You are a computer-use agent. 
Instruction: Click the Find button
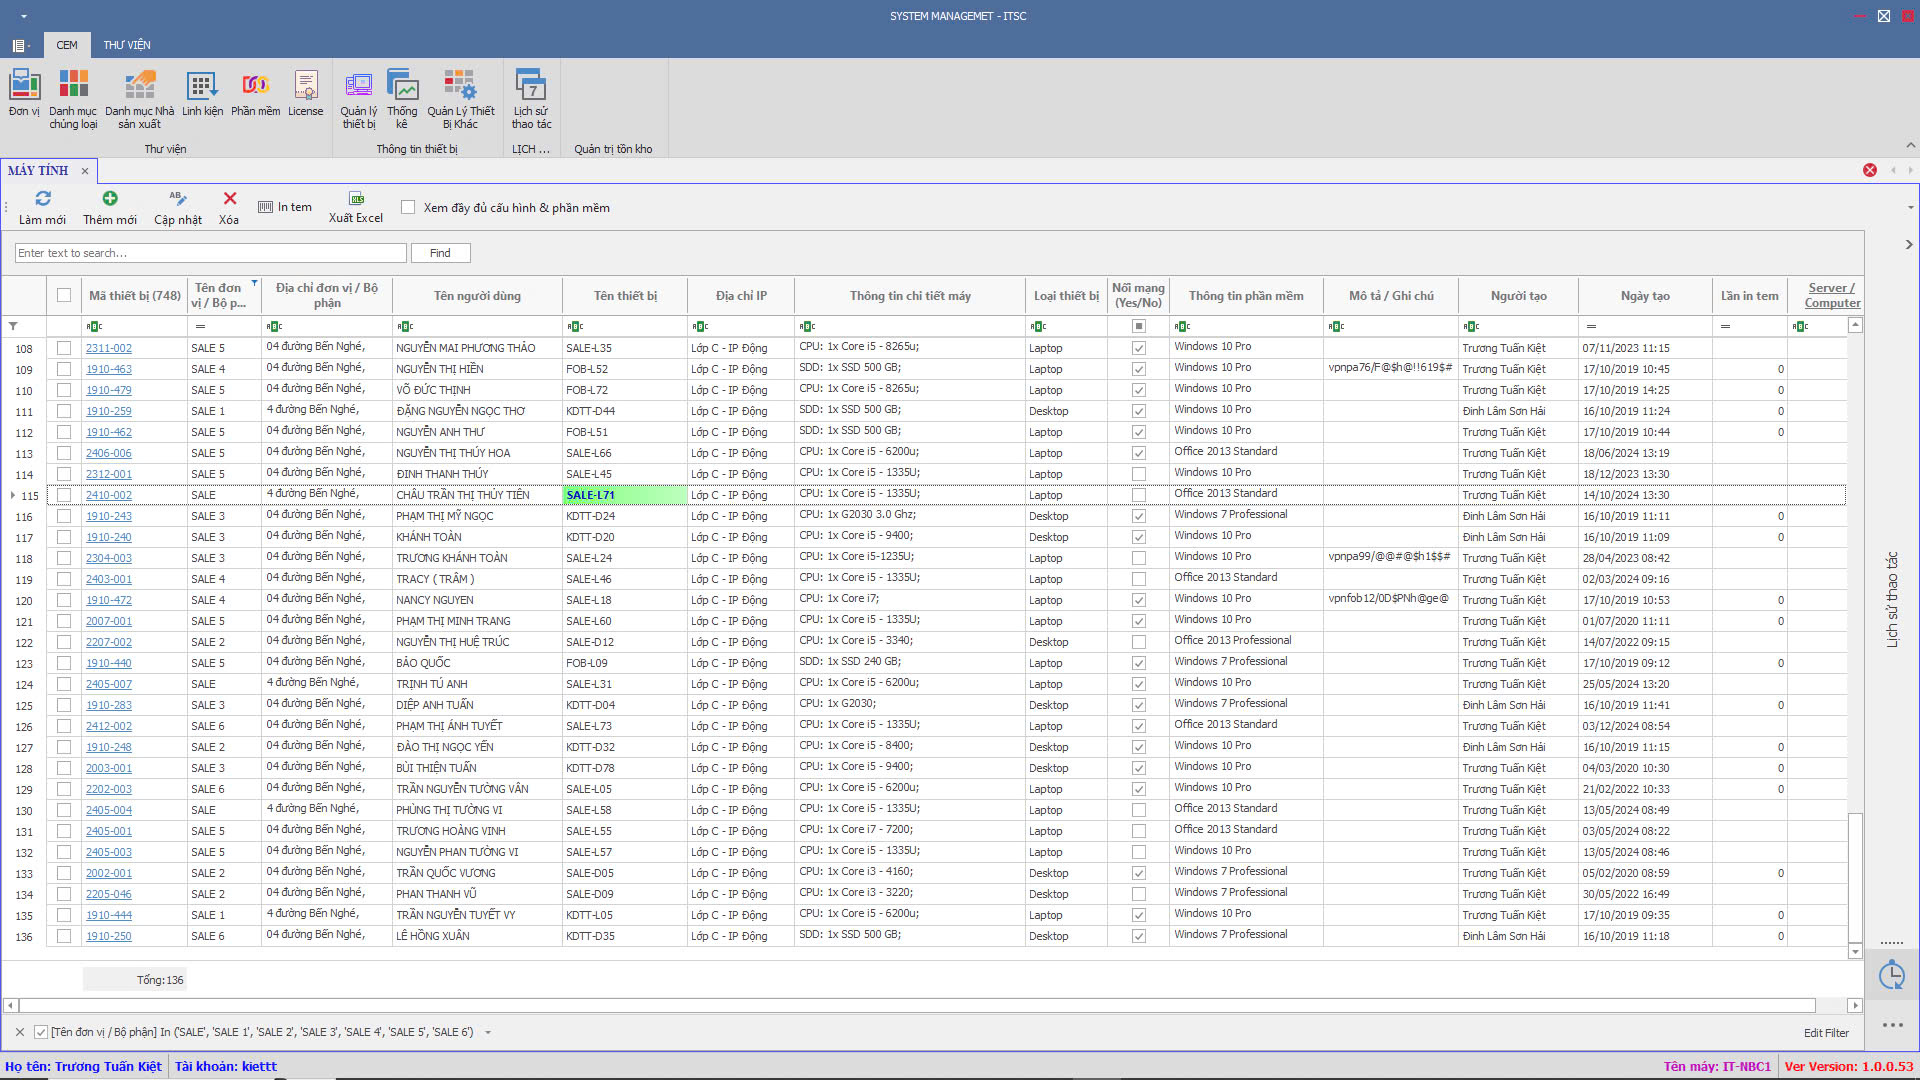point(440,253)
